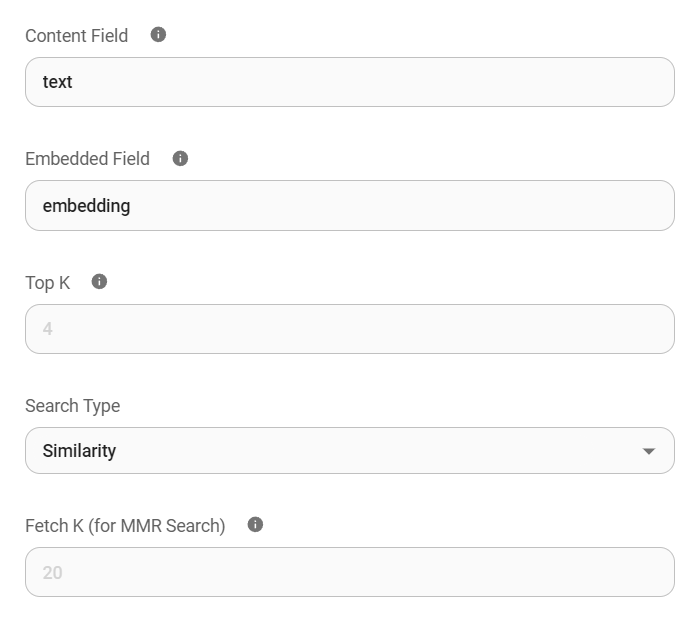The image size is (691, 622).
Task: Click into the Embedded Field input box
Action: click(350, 206)
